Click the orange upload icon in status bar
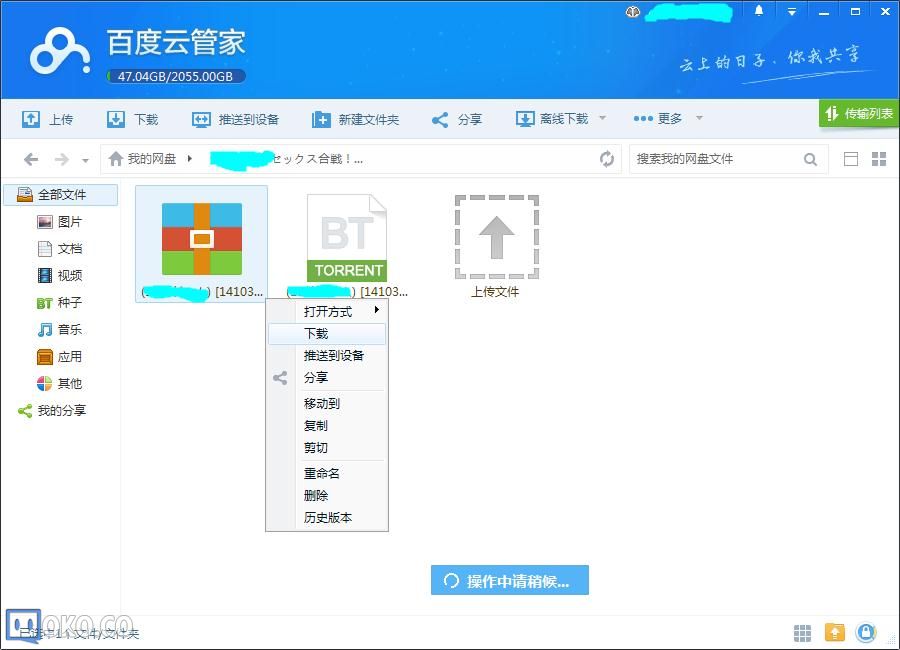Image resolution: width=900 pixels, height=650 pixels. pos(835,632)
